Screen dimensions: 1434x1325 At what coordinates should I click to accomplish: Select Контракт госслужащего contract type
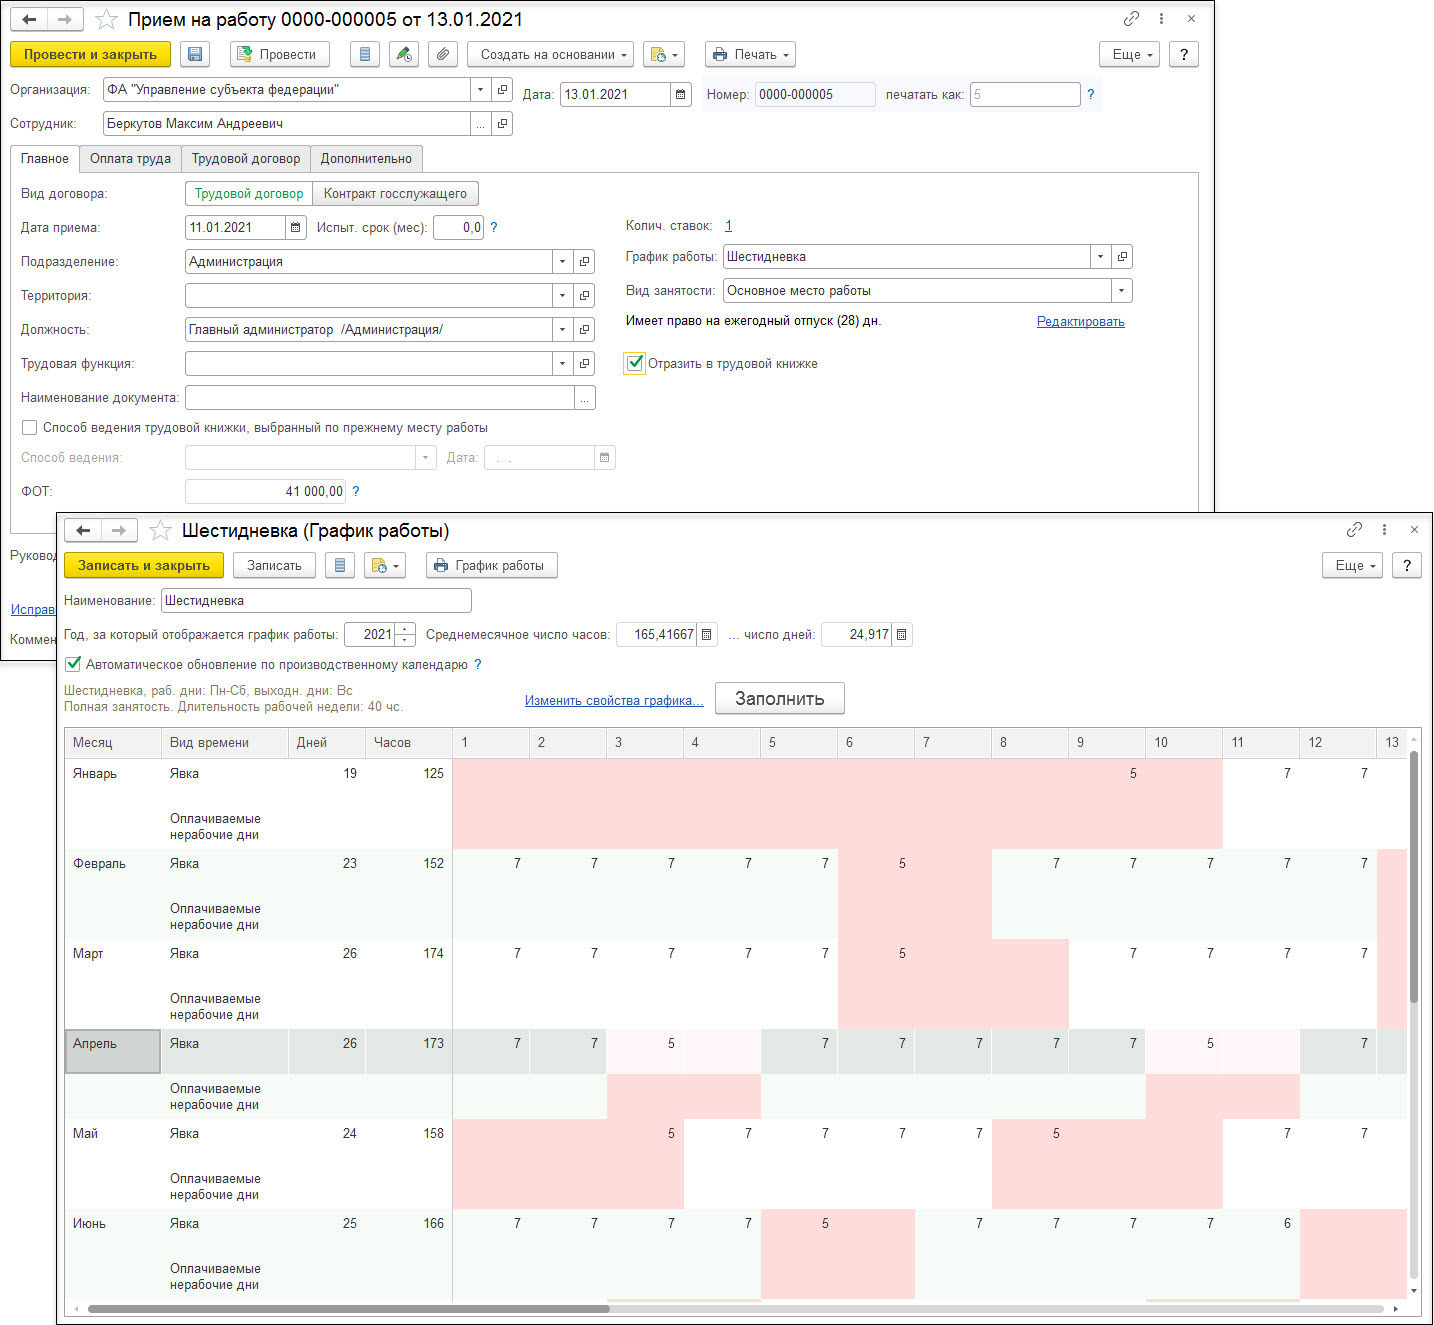(x=395, y=193)
